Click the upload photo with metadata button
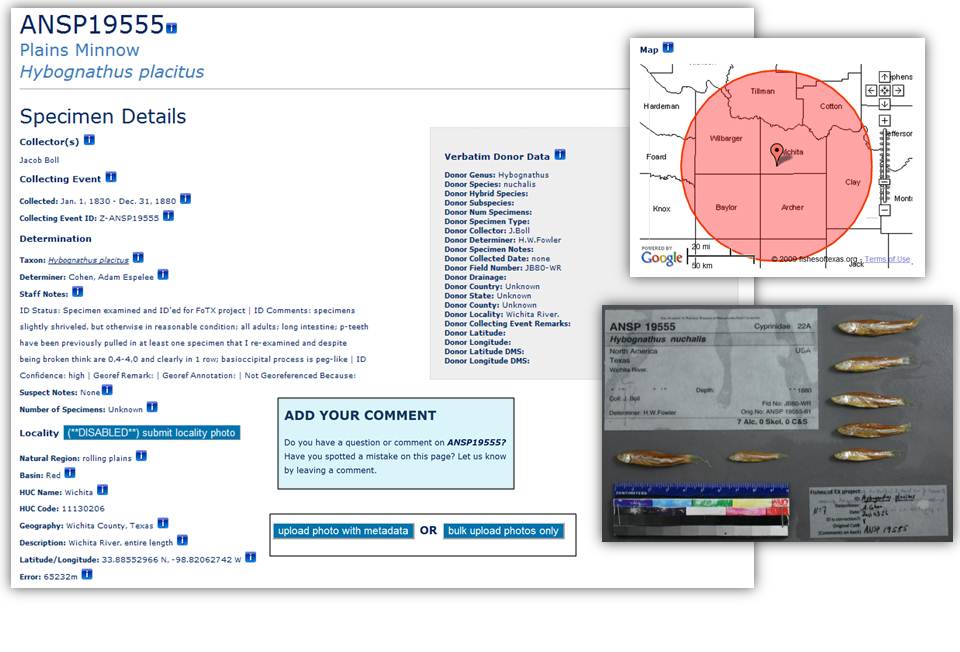 (343, 530)
